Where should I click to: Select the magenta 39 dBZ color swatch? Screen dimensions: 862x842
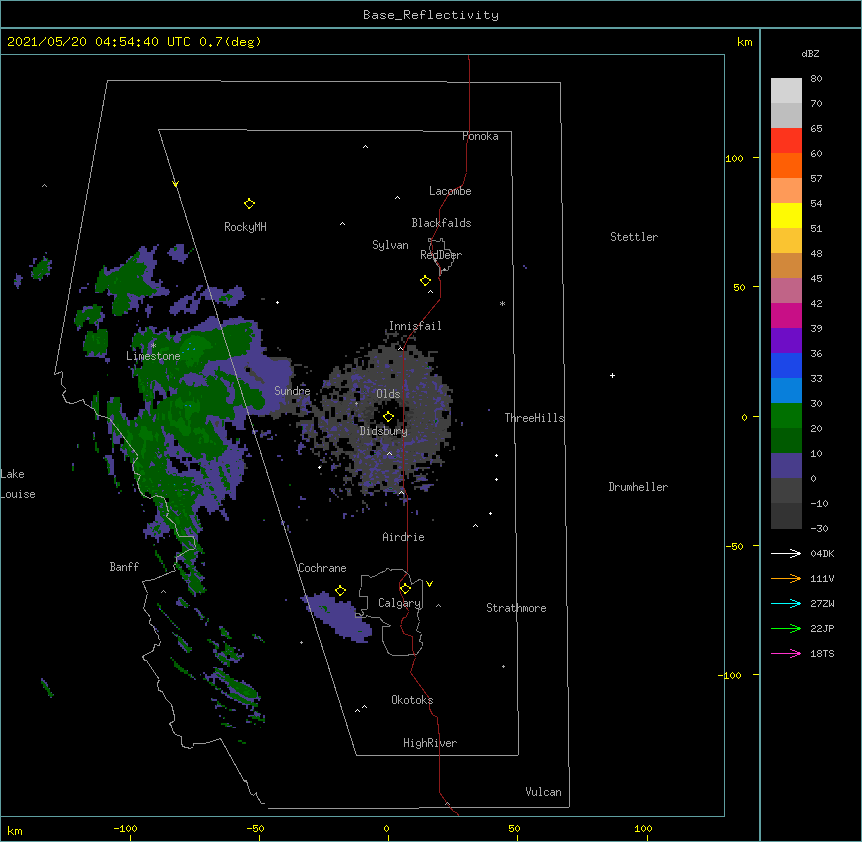click(x=786, y=315)
